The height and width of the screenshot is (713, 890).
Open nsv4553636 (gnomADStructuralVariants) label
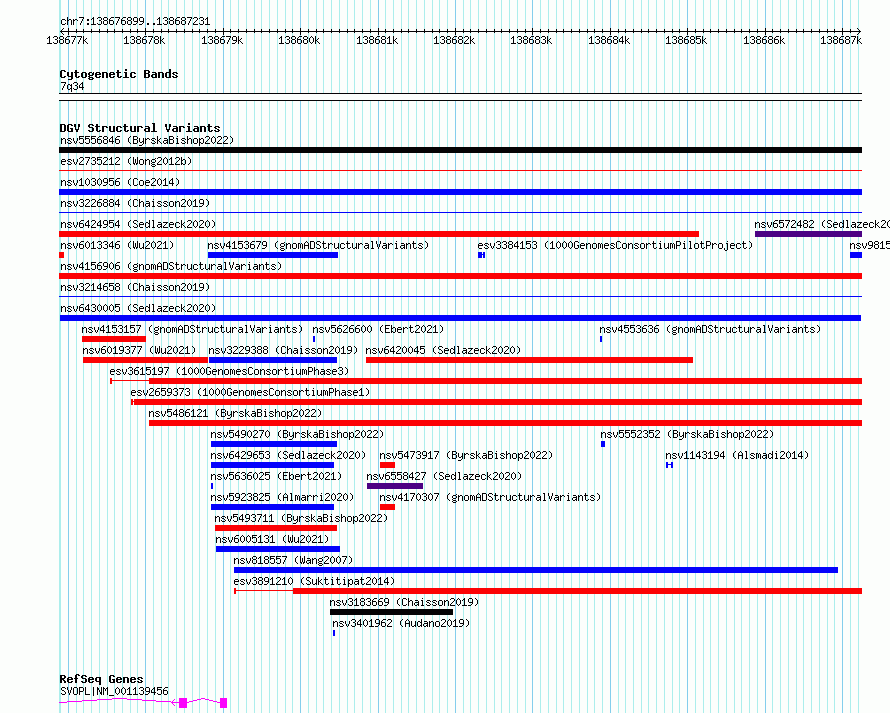[x=710, y=329]
